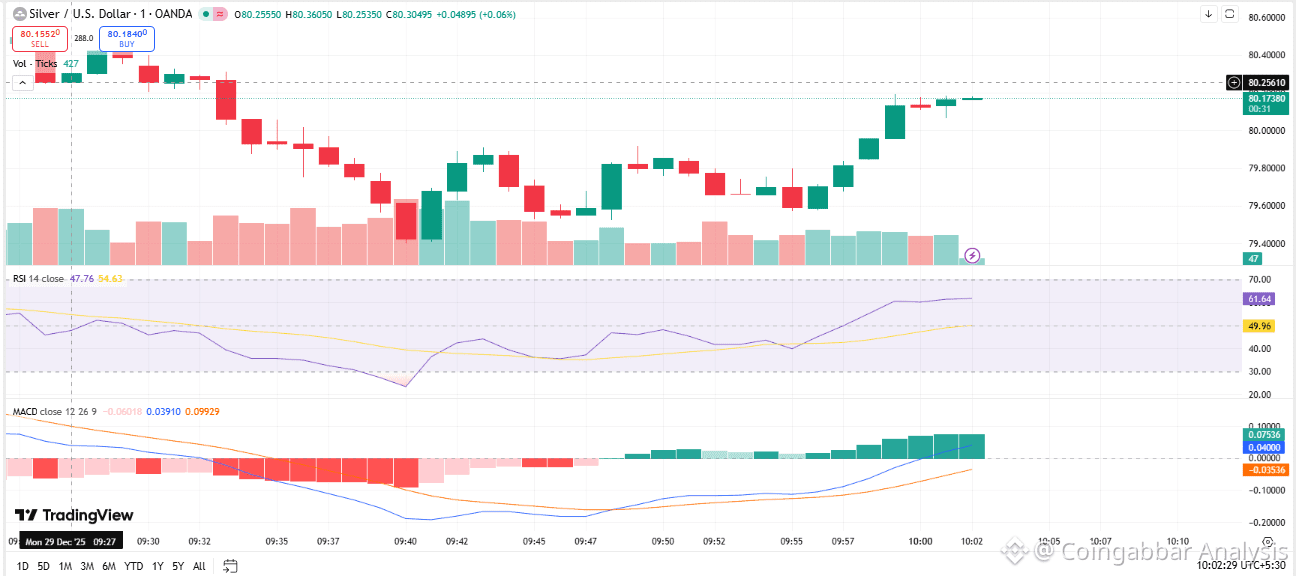Open the download chart icon at top right

coord(1209,14)
